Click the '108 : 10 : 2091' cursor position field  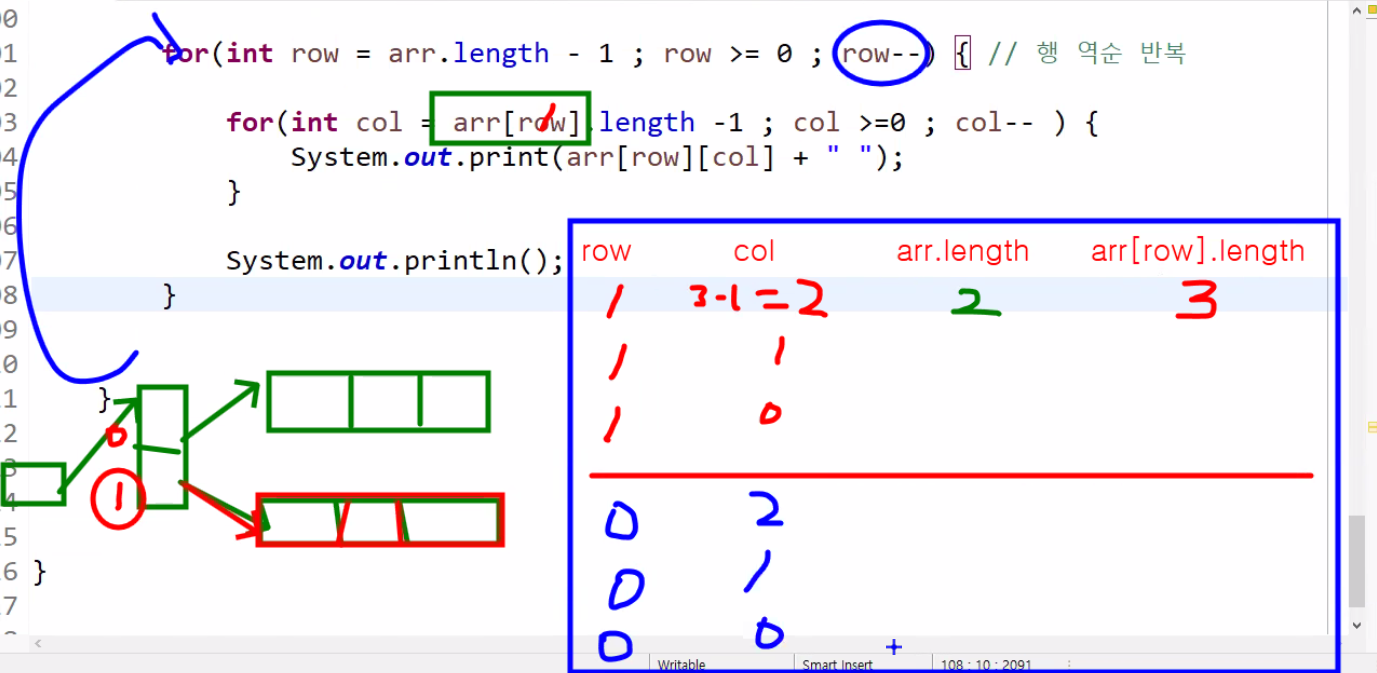click(x=984, y=665)
